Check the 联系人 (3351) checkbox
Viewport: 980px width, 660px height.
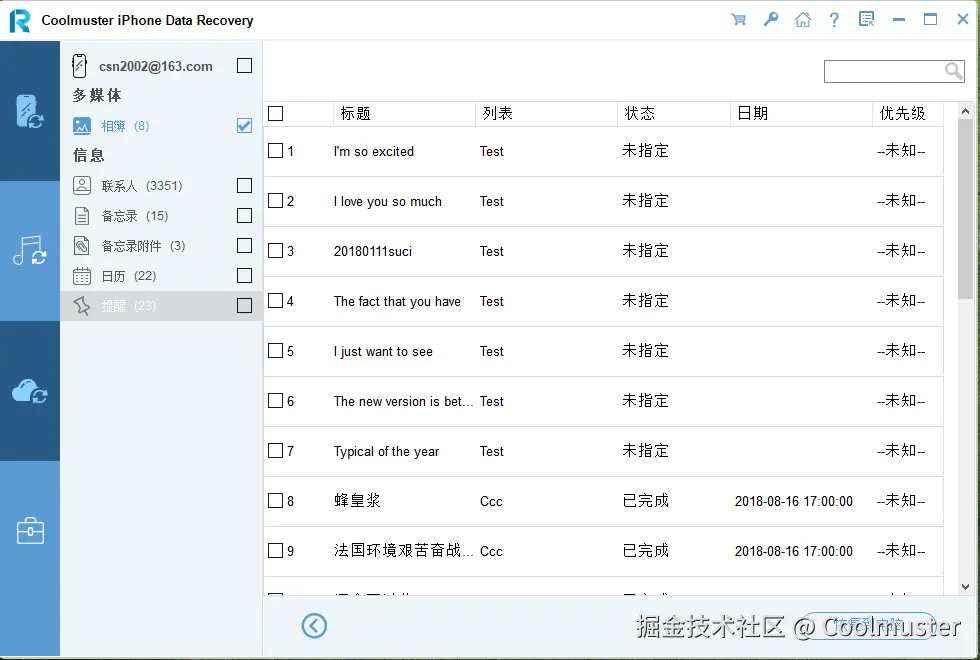click(244, 186)
